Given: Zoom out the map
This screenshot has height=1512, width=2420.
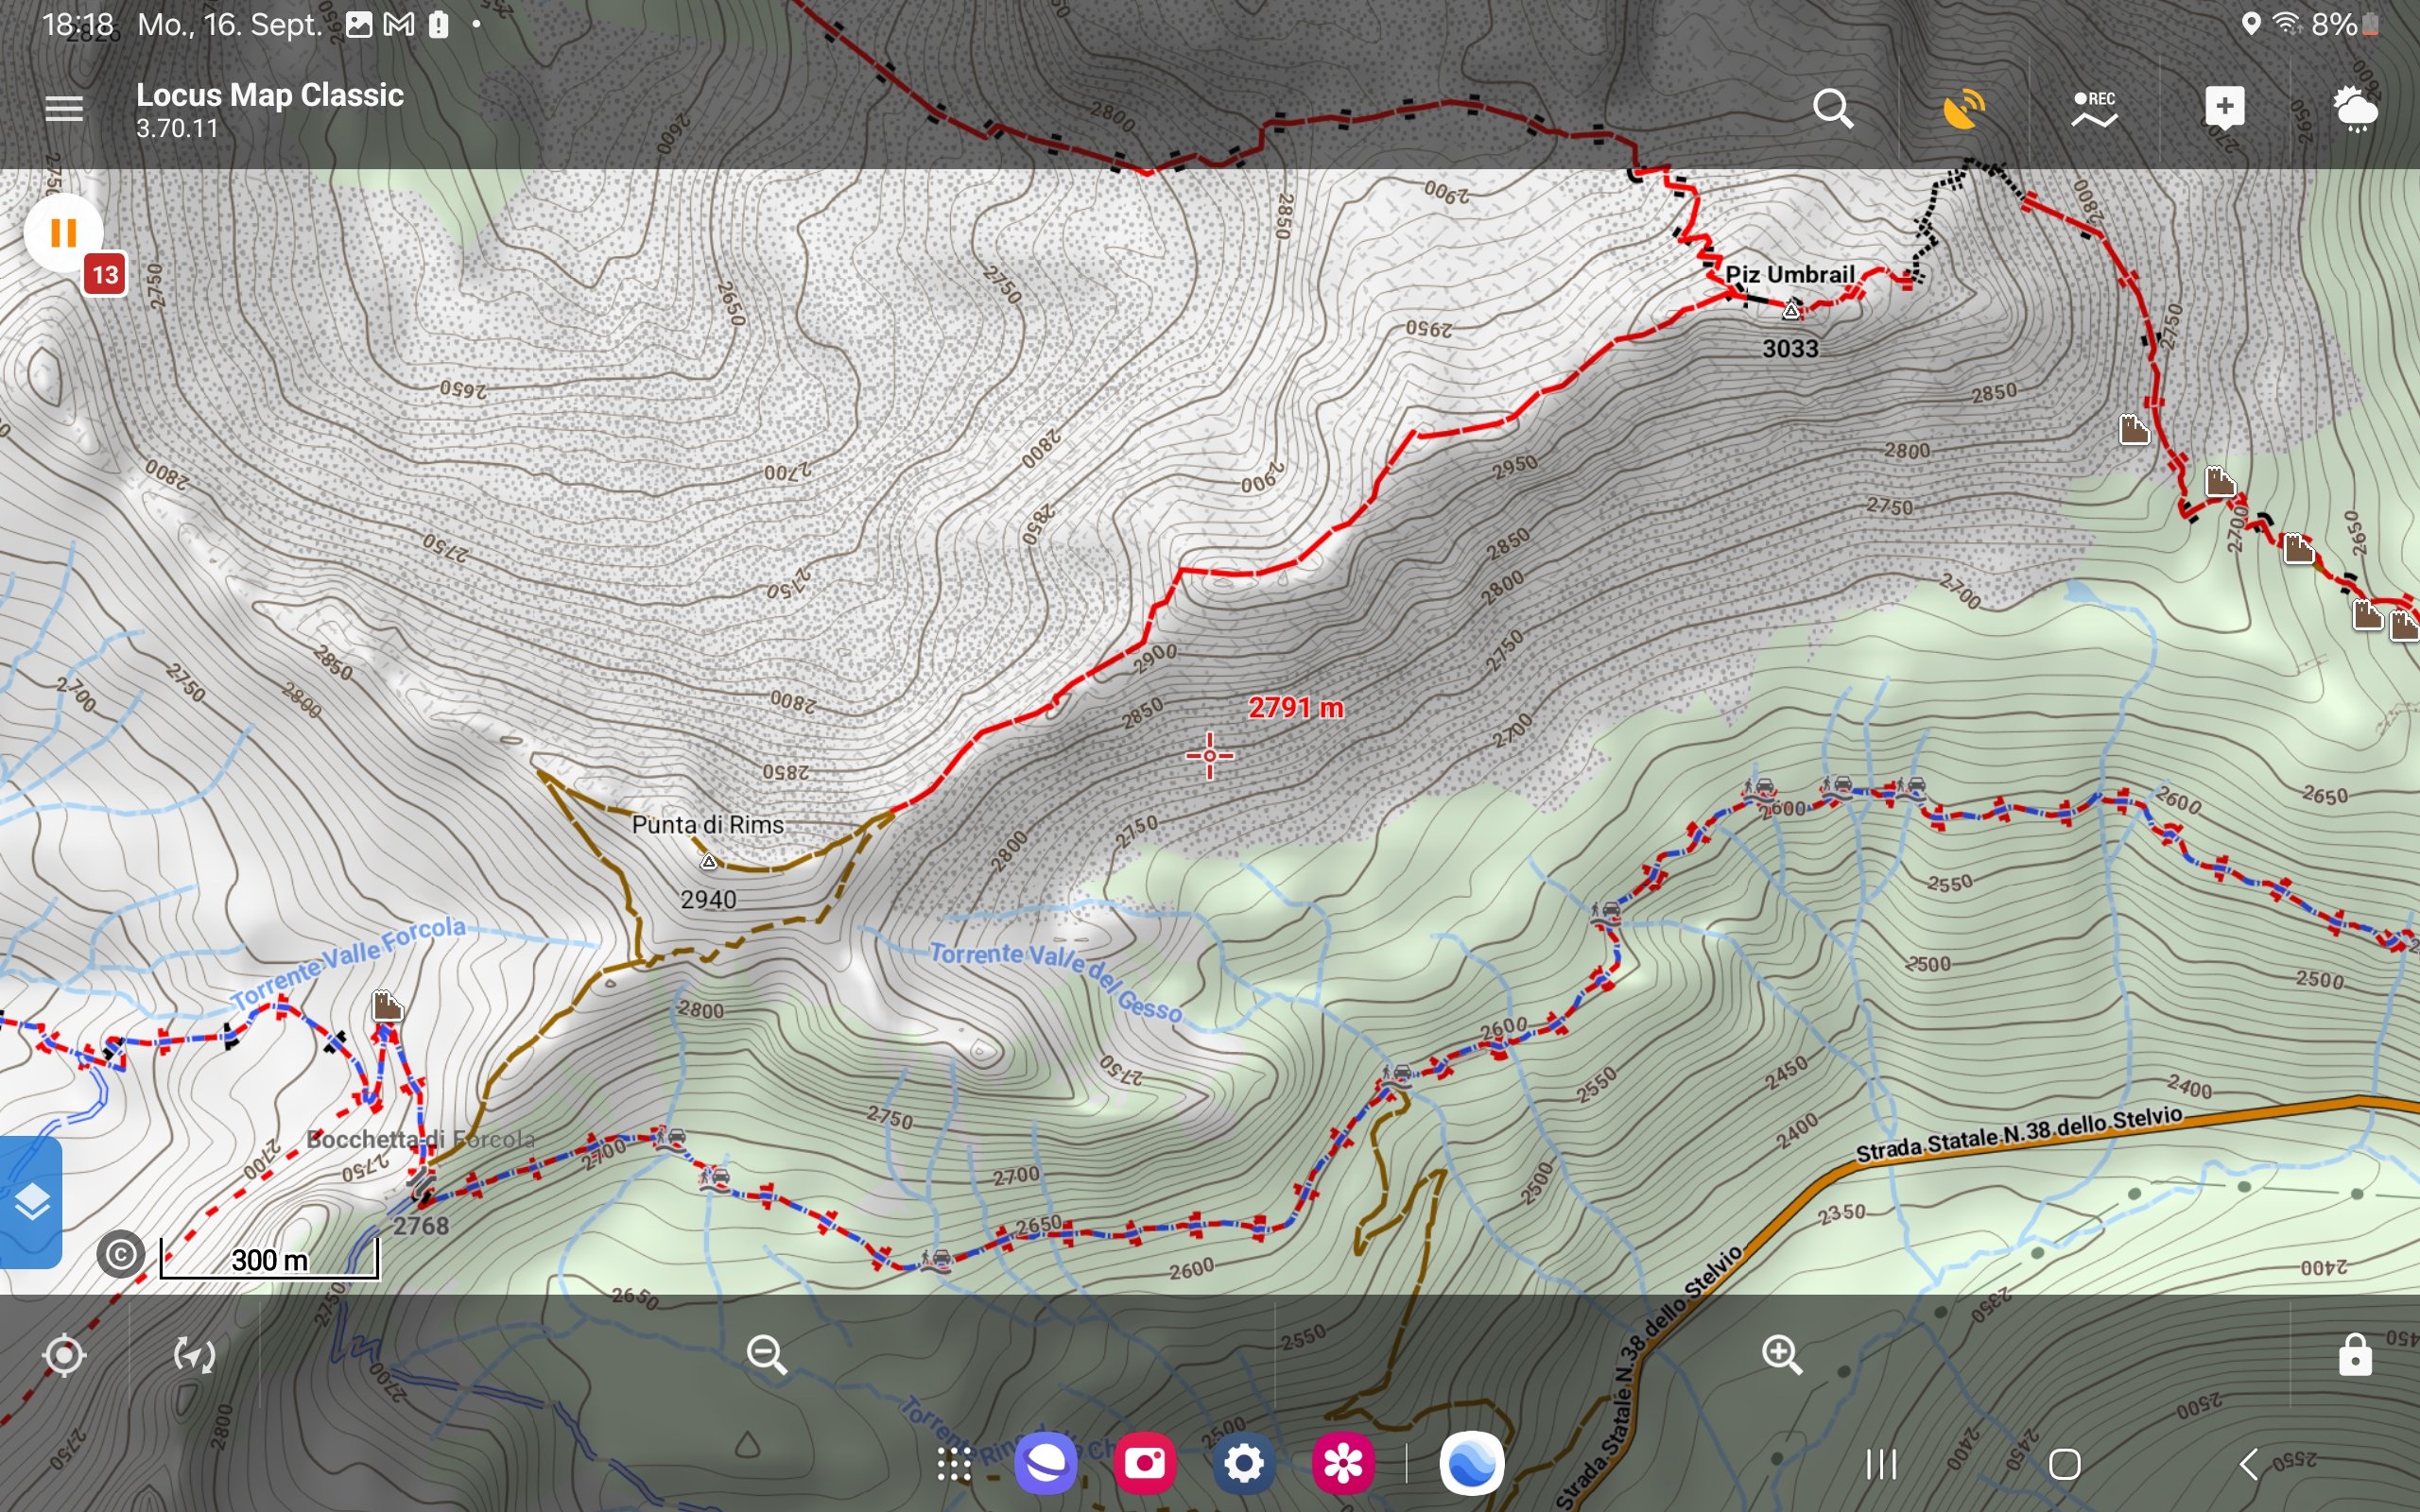Looking at the screenshot, I should click(767, 1356).
